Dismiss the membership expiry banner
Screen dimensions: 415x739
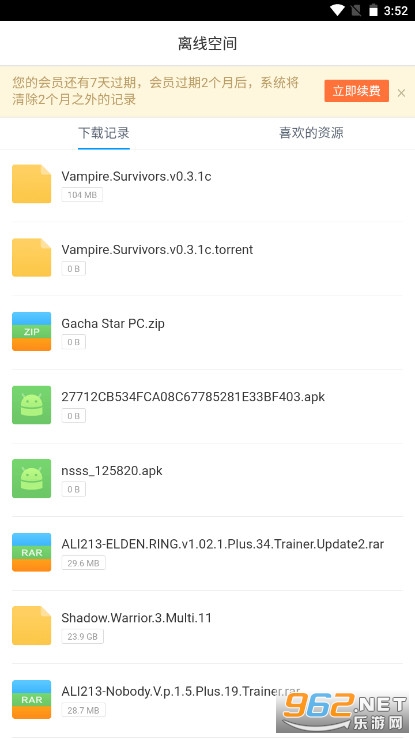coord(401,93)
